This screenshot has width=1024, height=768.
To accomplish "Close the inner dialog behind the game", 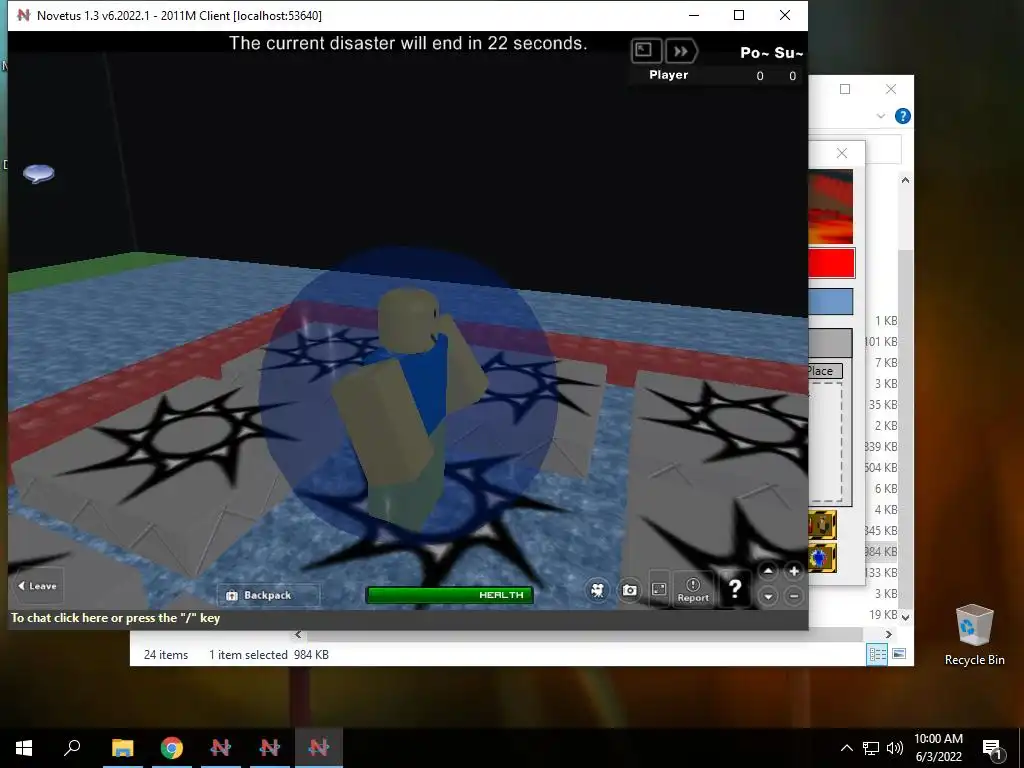I will (x=842, y=153).
